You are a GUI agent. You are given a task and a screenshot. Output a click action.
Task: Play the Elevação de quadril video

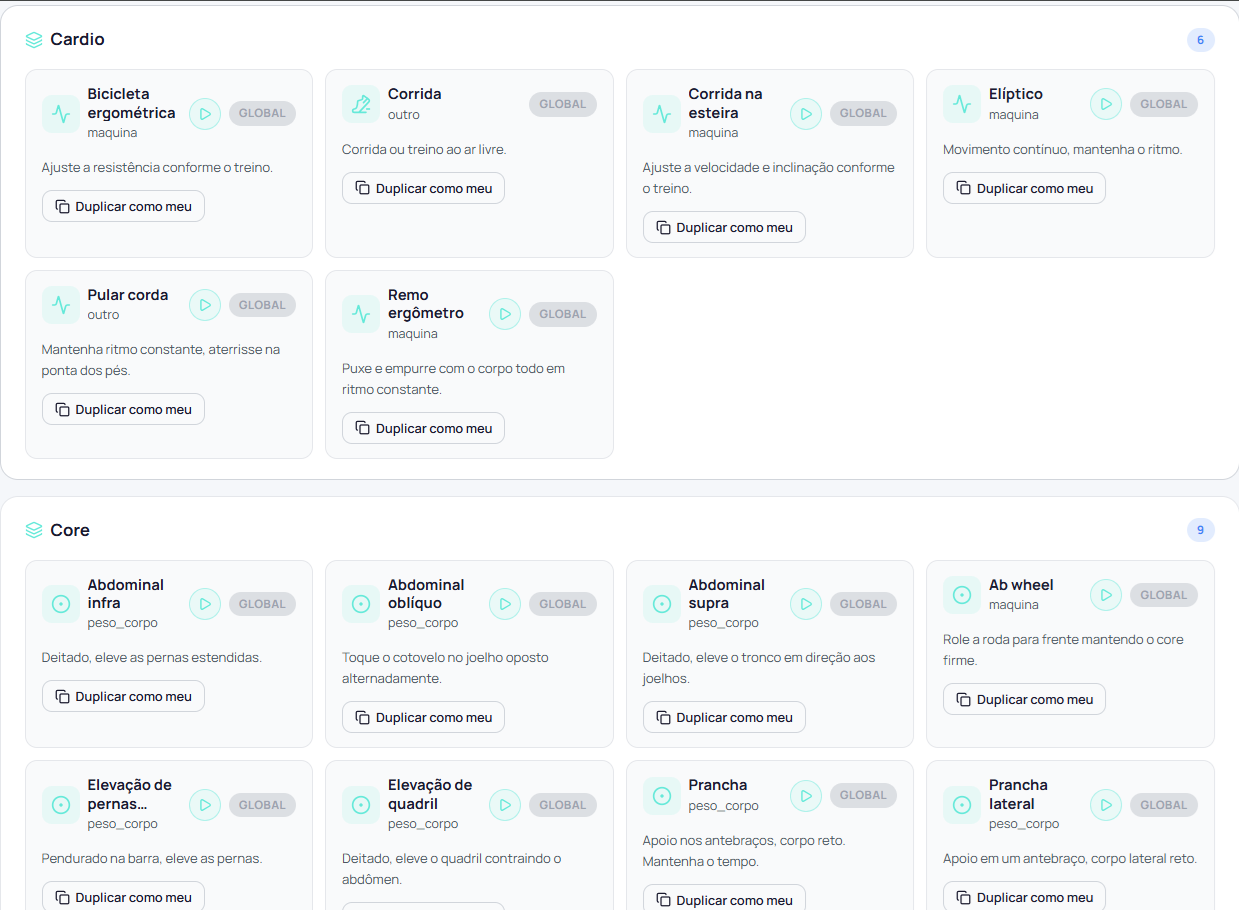505,805
